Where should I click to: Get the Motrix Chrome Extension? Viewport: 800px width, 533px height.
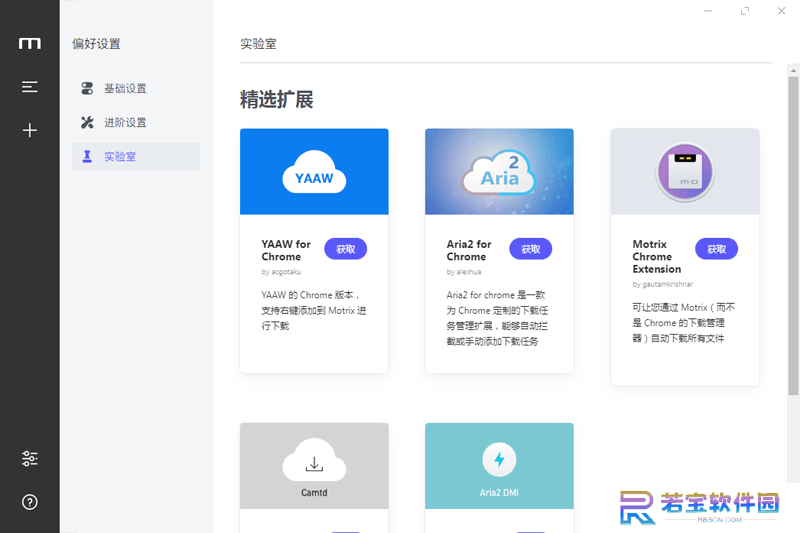716,249
